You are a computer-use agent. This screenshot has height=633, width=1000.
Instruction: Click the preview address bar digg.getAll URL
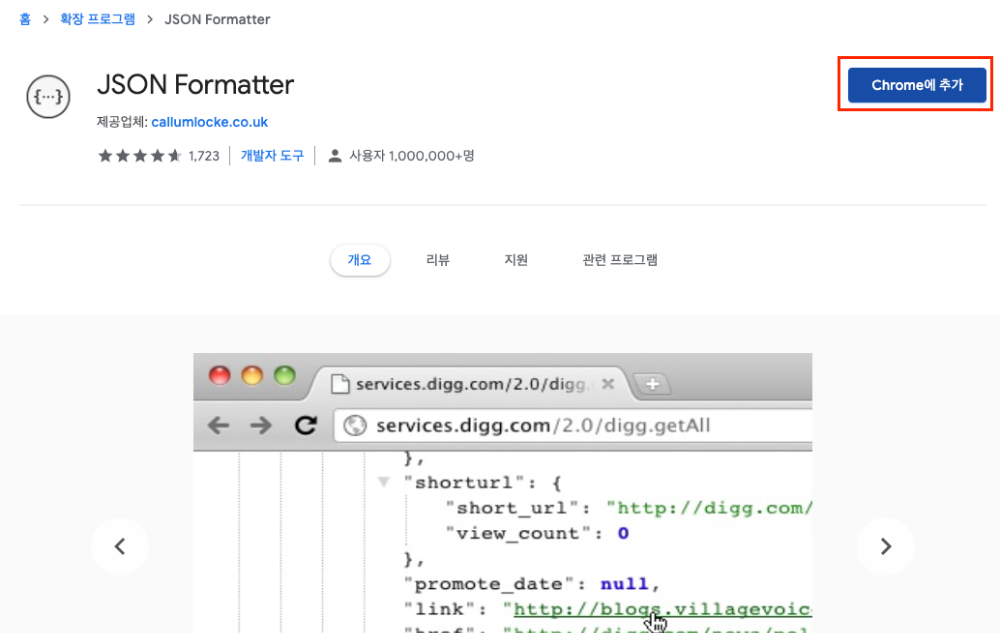click(x=543, y=425)
